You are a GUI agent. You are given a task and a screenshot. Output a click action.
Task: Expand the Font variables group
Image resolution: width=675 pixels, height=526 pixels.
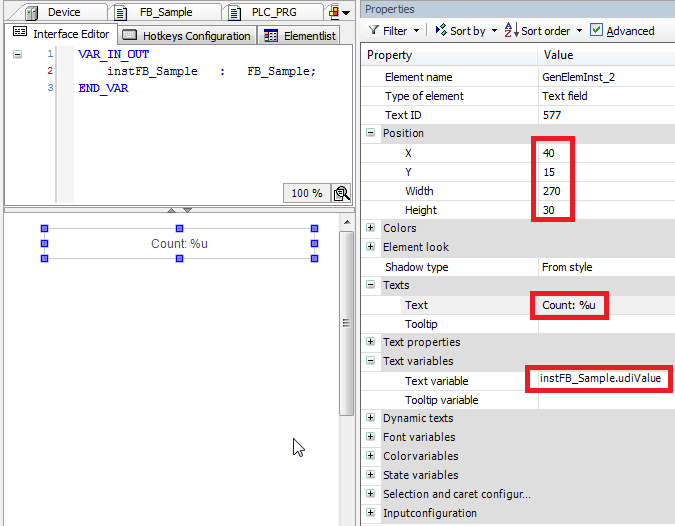pos(371,437)
